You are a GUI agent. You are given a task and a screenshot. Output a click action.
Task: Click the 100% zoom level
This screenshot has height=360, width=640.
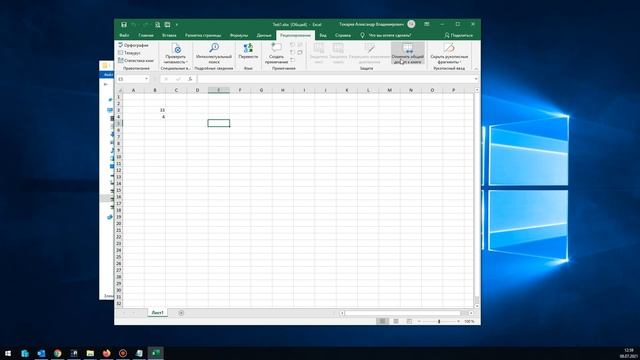pos(469,321)
